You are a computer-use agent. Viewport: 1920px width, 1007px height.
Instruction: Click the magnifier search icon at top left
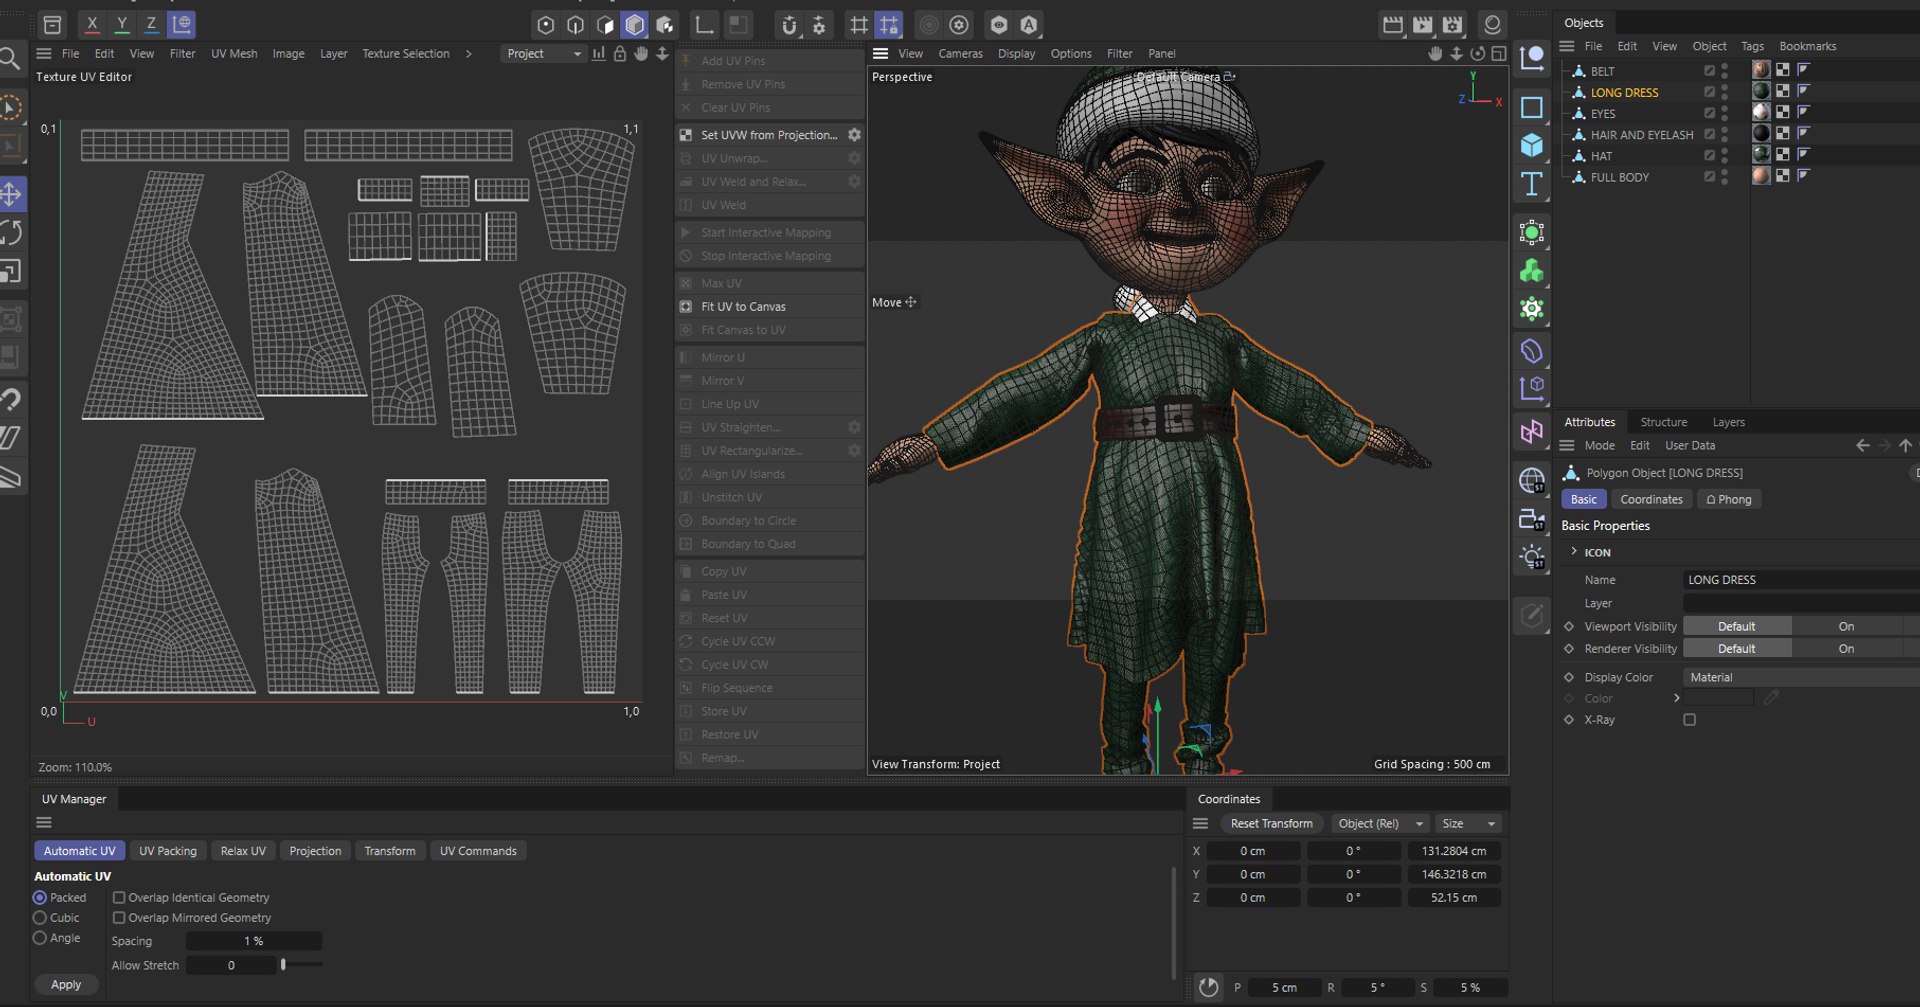[x=10, y=58]
